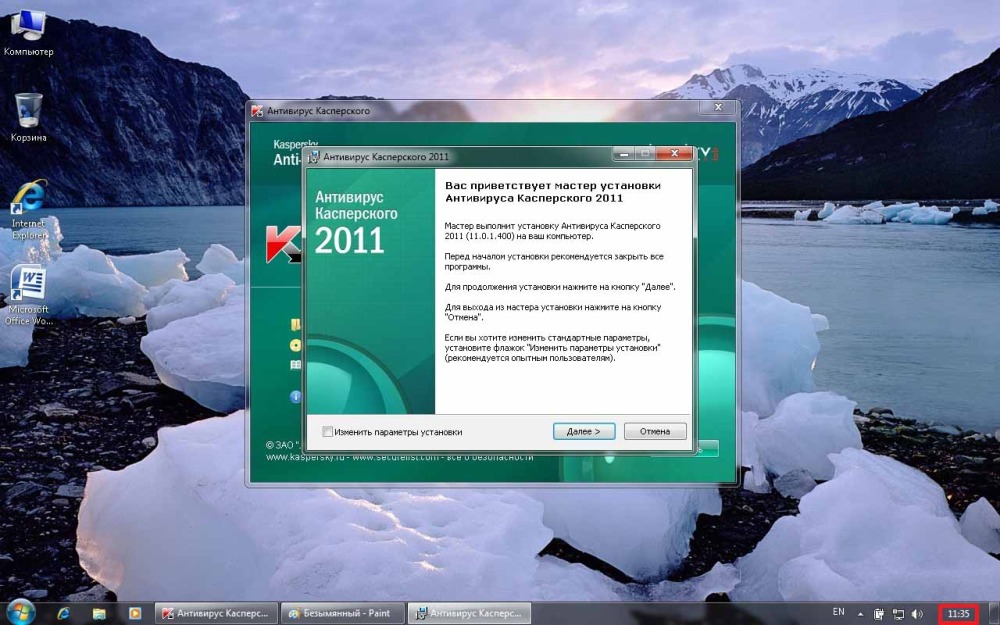
Task: Open the Windows Start menu
Action: coord(21,613)
